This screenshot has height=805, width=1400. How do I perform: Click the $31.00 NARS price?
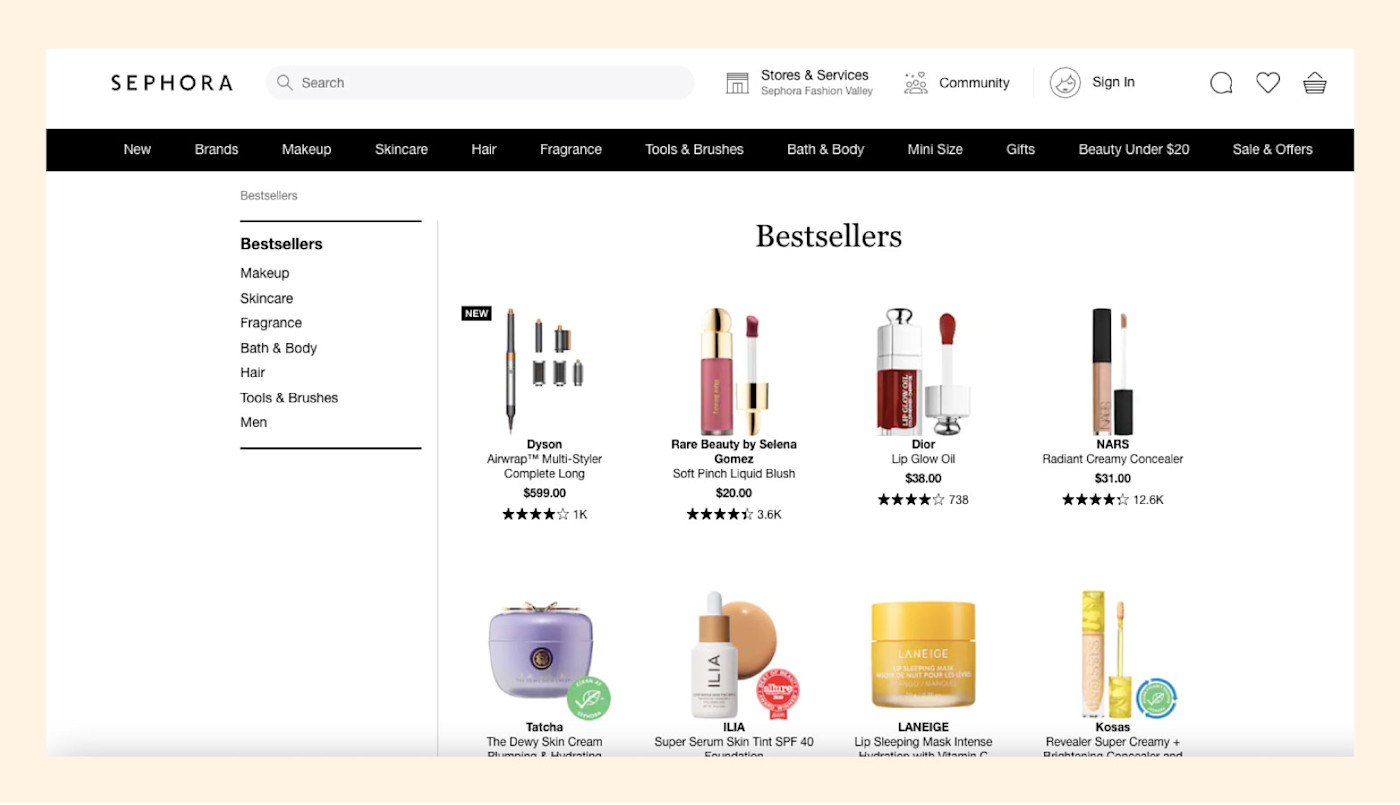tap(1112, 478)
